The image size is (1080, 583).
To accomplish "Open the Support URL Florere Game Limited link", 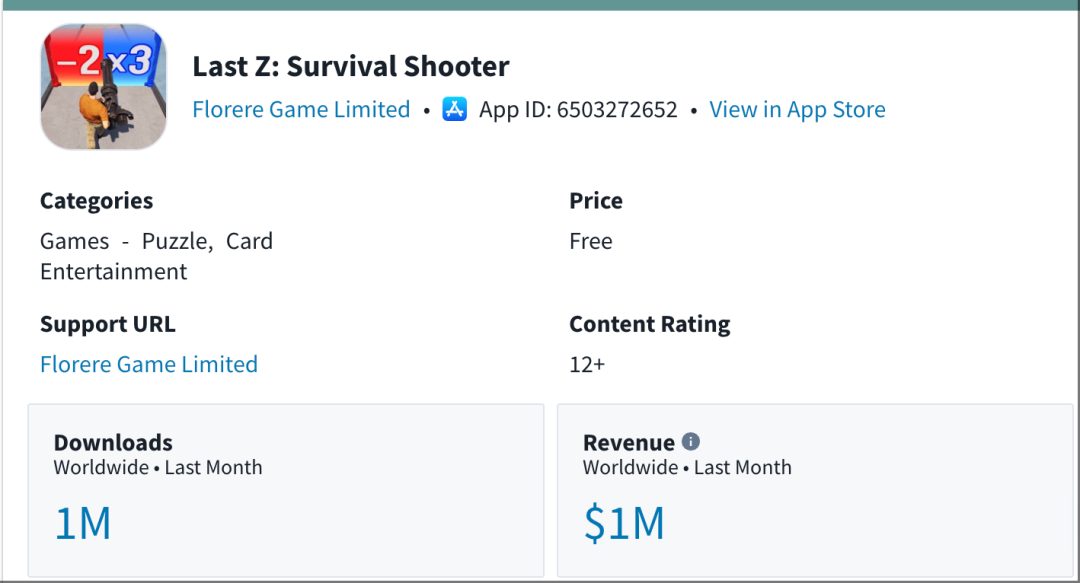I will click(149, 364).
